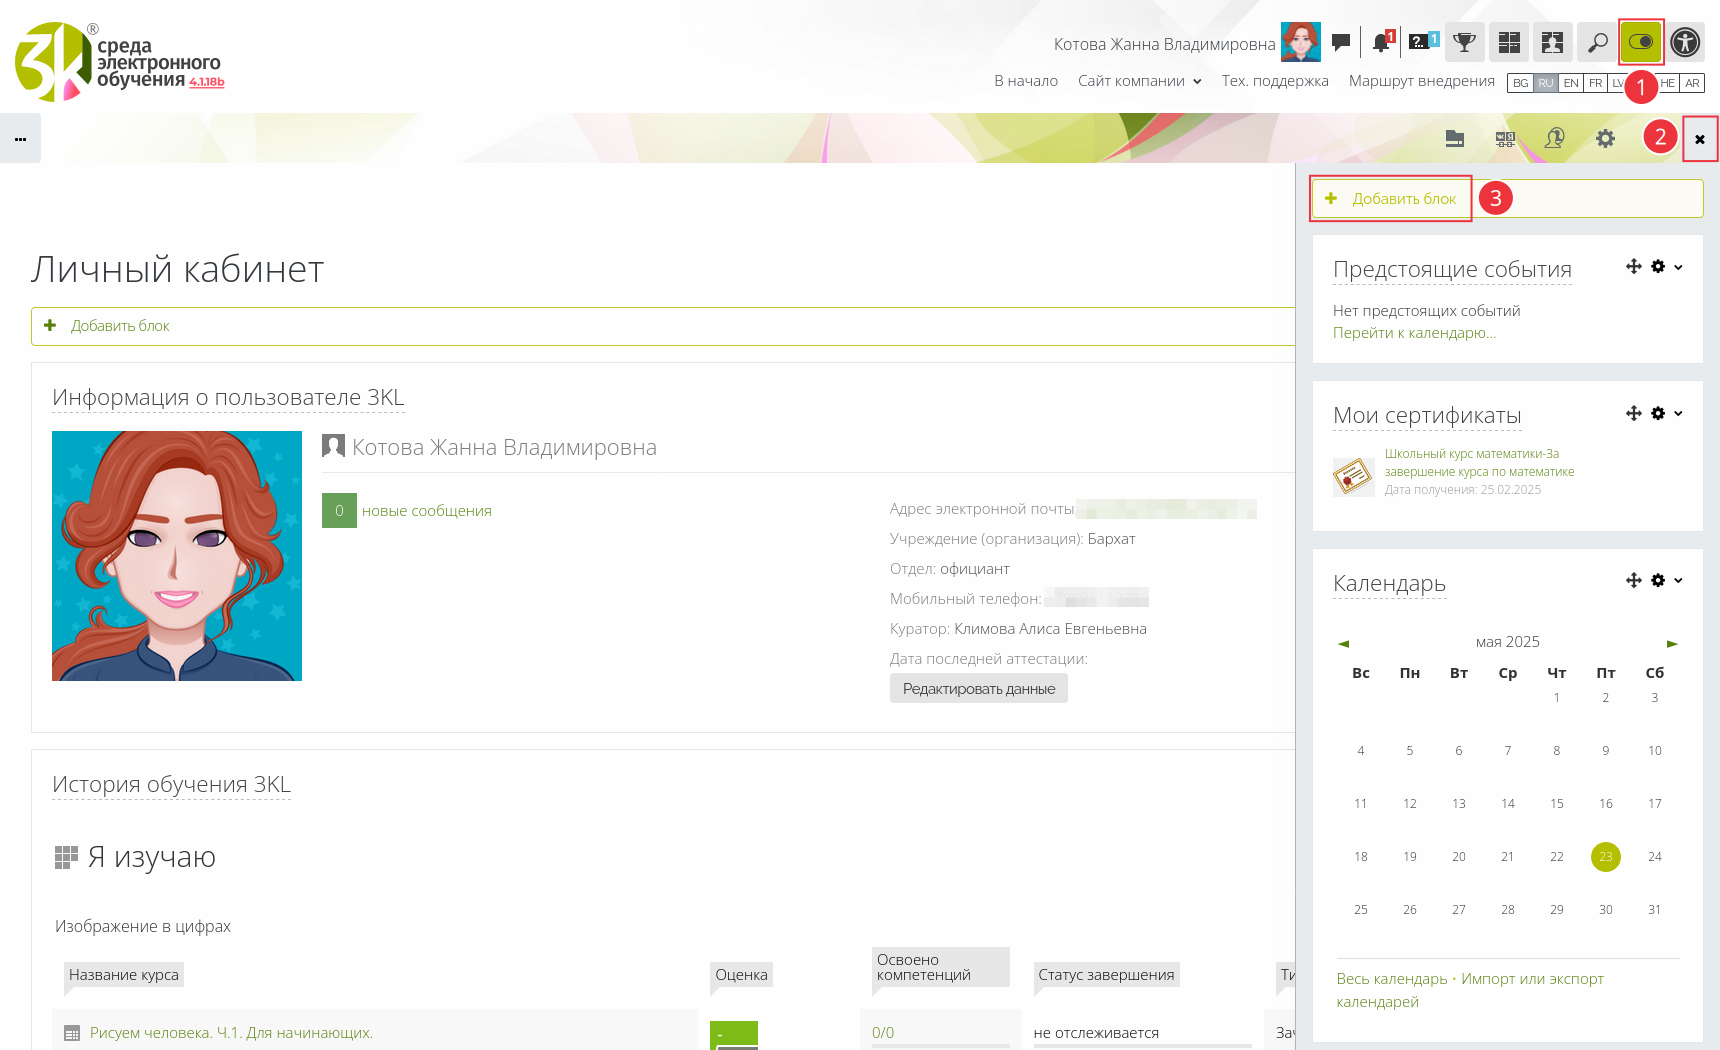This screenshot has width=1720, height=1050.
Task: Open the accessibility settings icon
Action: pos(1685,42)
